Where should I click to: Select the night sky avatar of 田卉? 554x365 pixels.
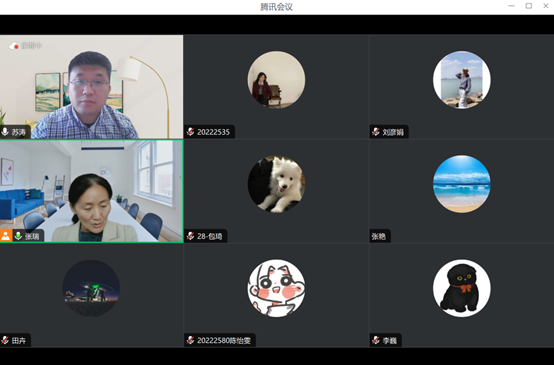(x=91, y=288)
